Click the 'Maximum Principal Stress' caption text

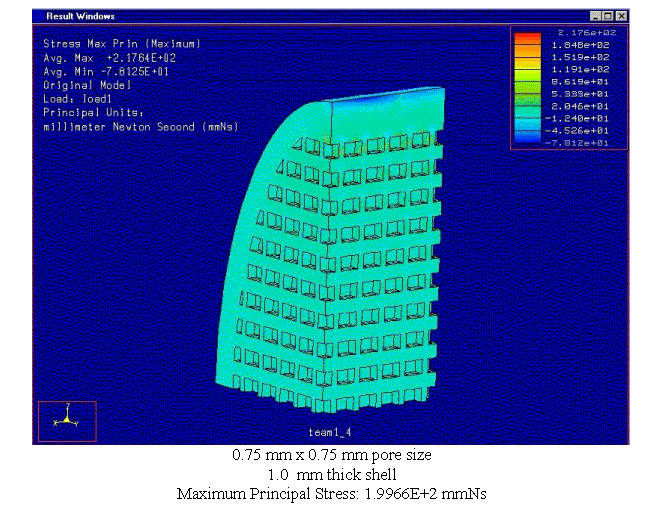pyautogui.click(x=330, y=493)
